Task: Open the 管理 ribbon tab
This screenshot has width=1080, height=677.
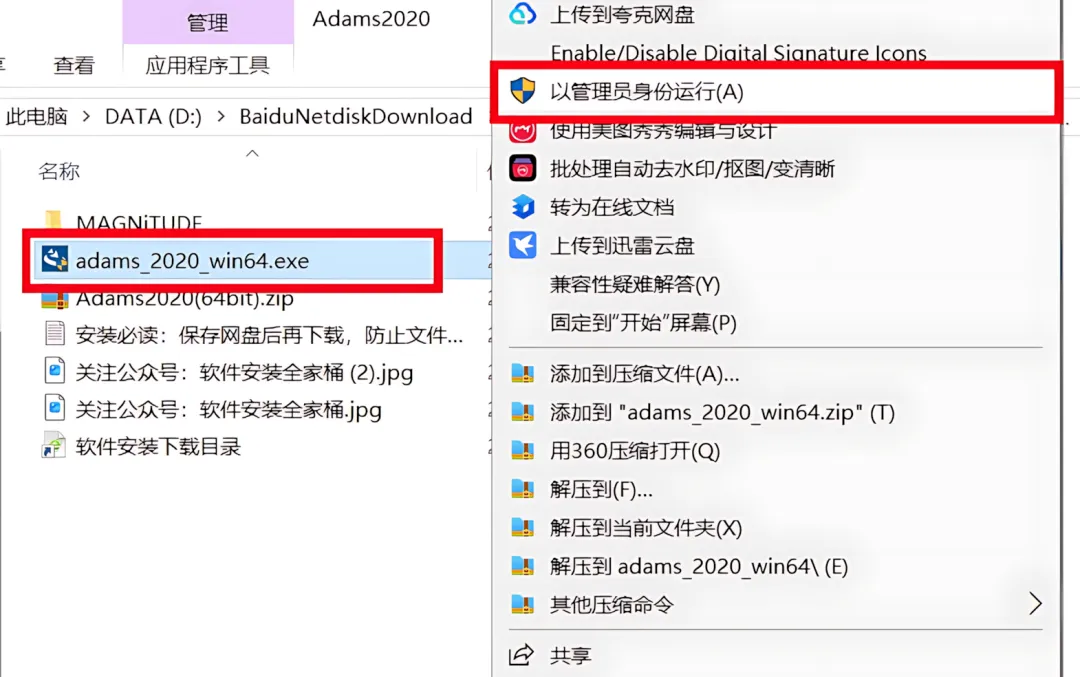Action: click(x=207, y=22)
